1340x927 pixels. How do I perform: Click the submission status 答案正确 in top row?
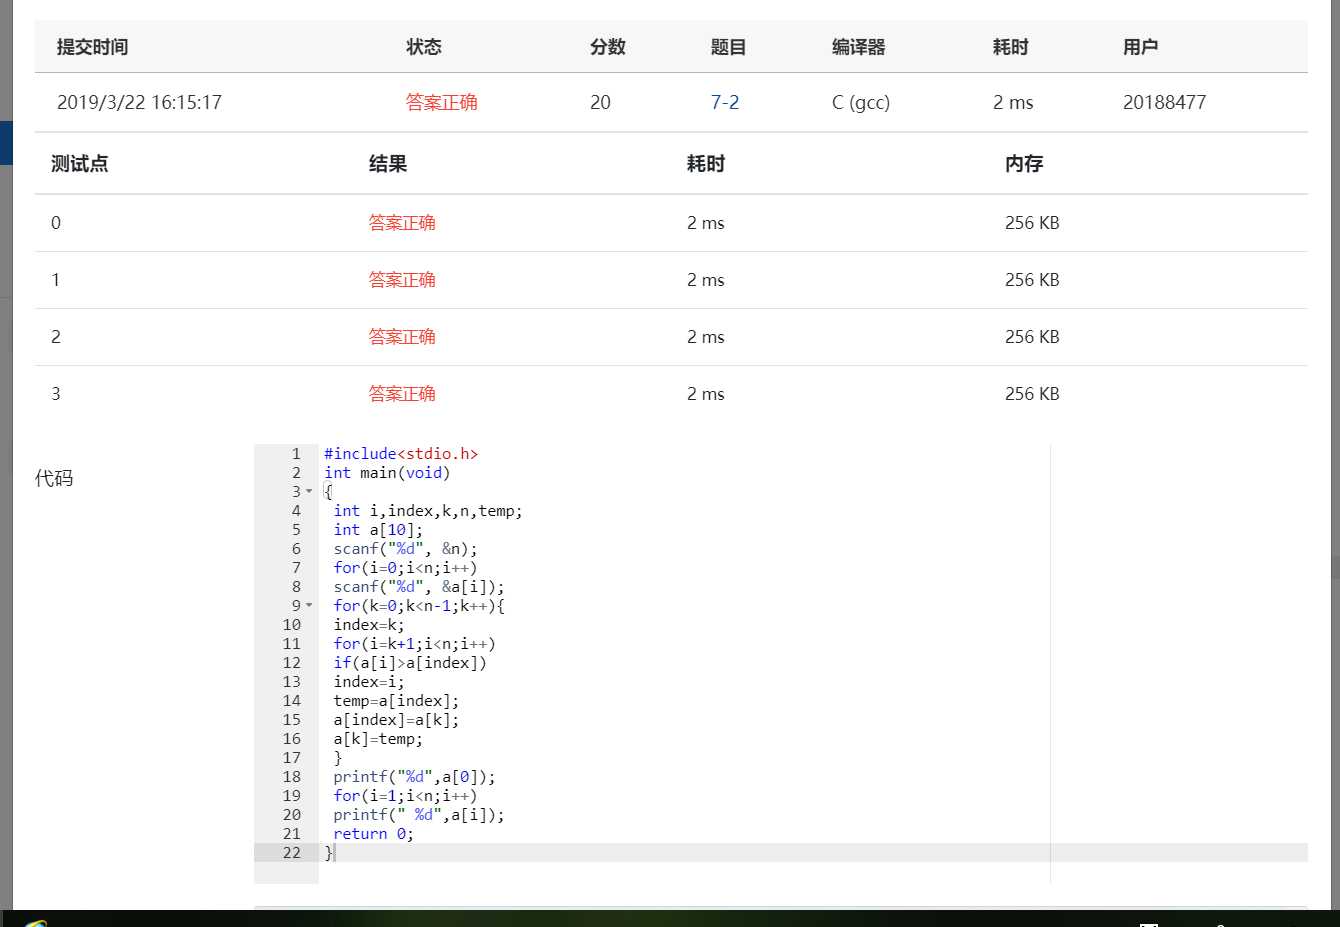(441, 102)
